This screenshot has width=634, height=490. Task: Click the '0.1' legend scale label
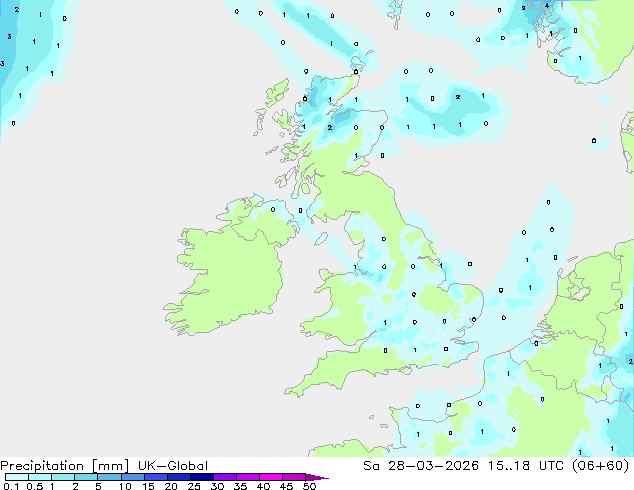coord(11,486)
